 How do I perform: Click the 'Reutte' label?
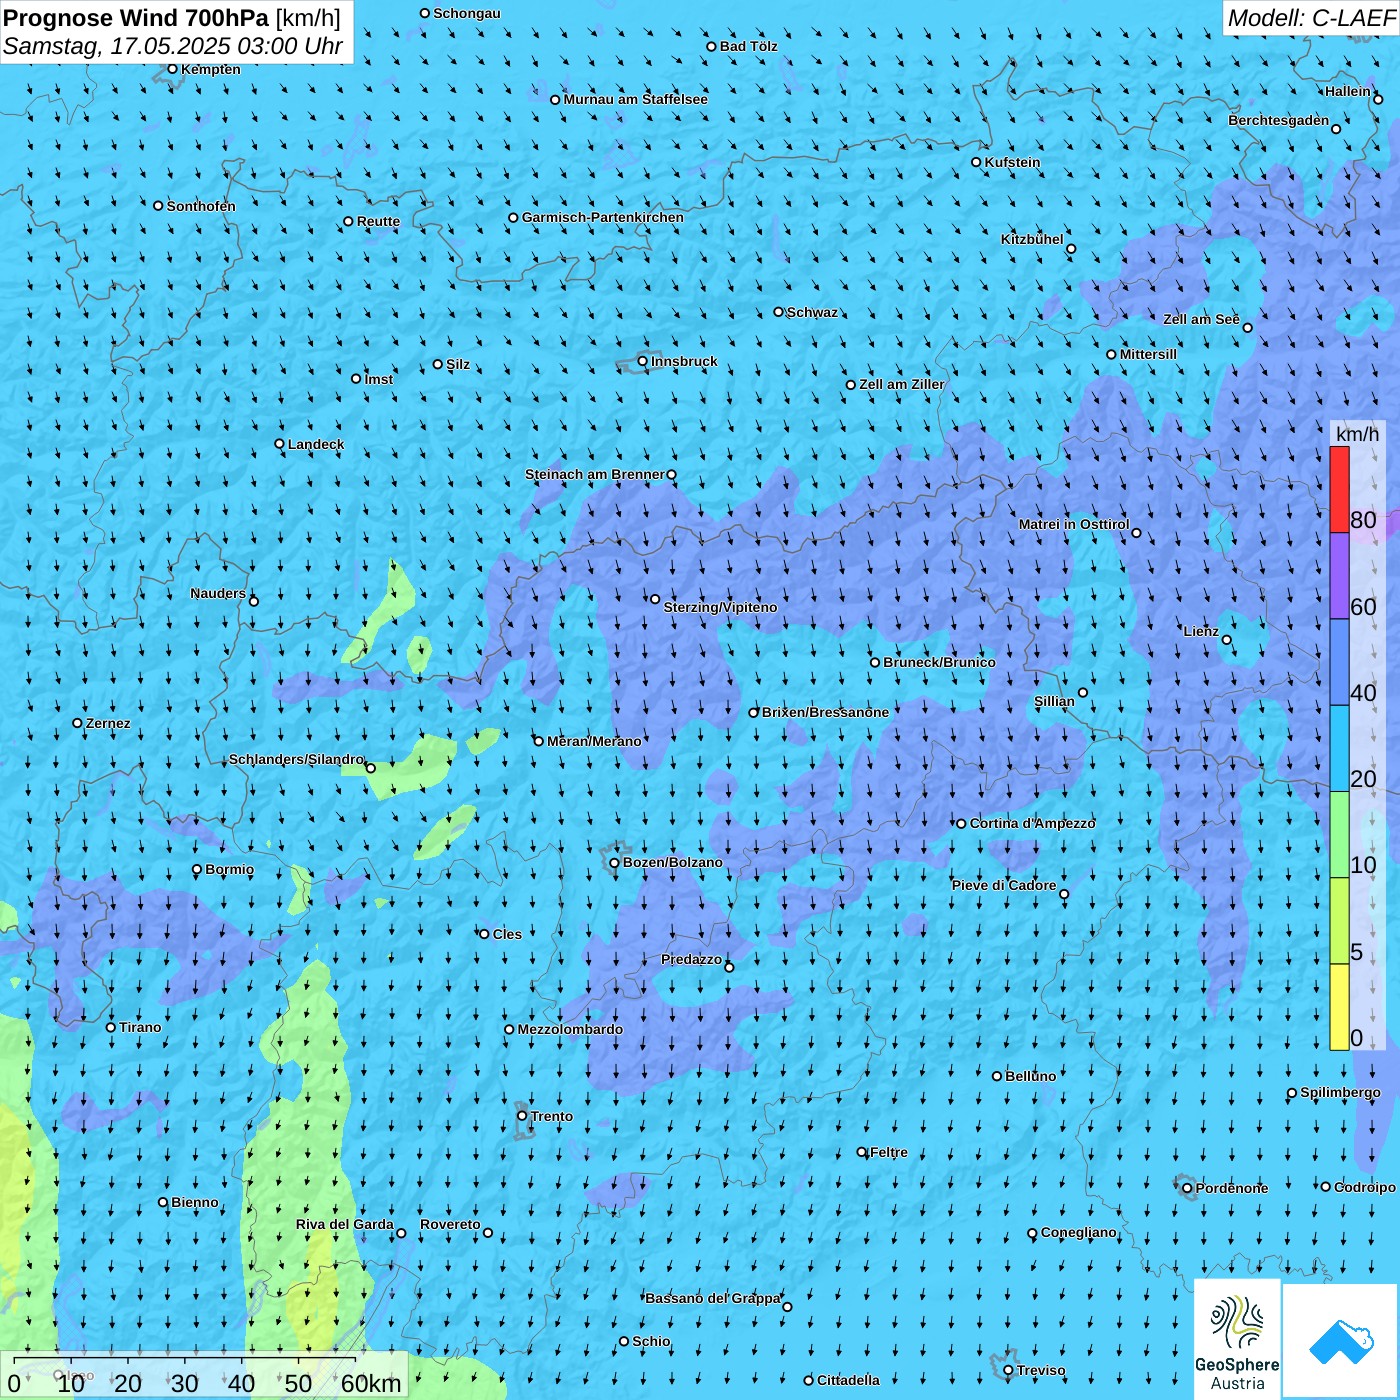(x=378, y=221)
